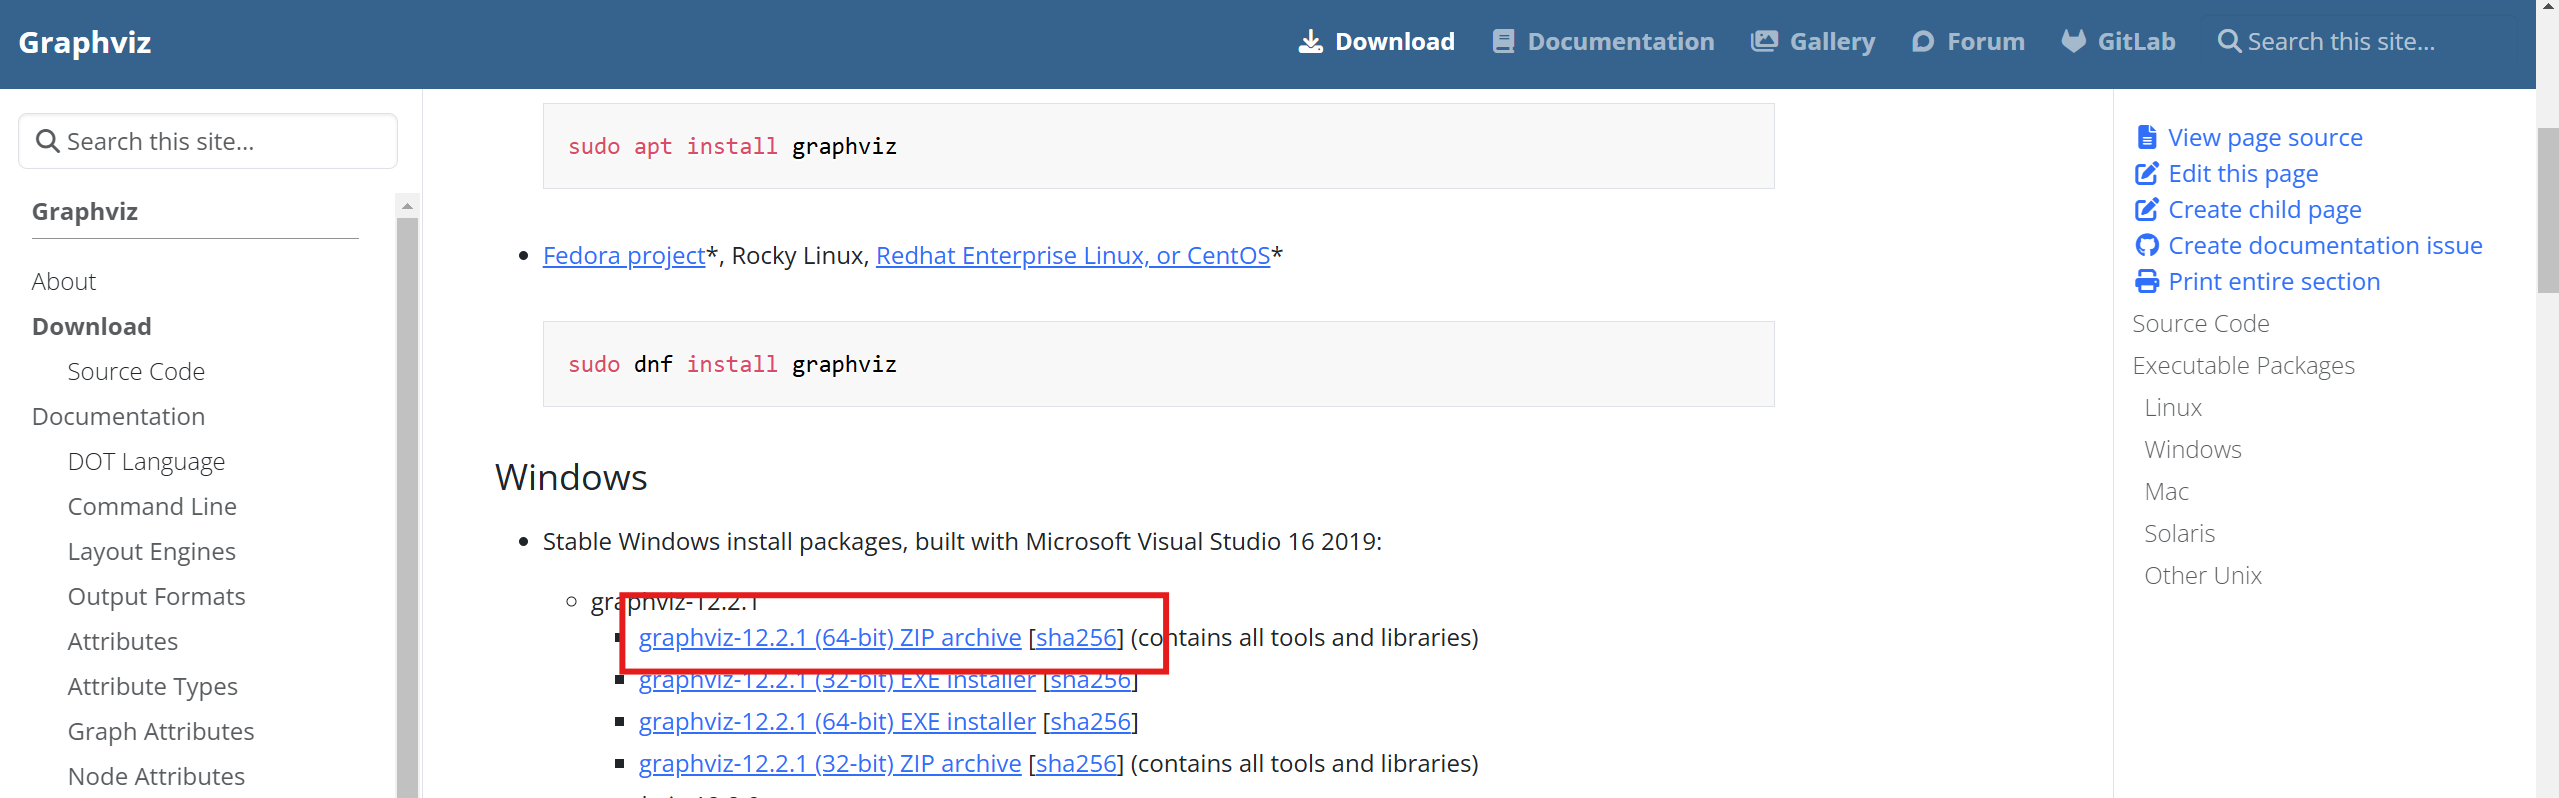Jump to Mac in page contents

[x=2166, y=491]
